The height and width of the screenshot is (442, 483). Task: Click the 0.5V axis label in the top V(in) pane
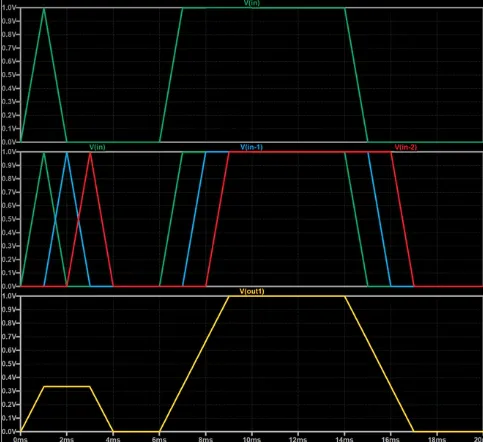pyautogui.click(x=9, y=75)
